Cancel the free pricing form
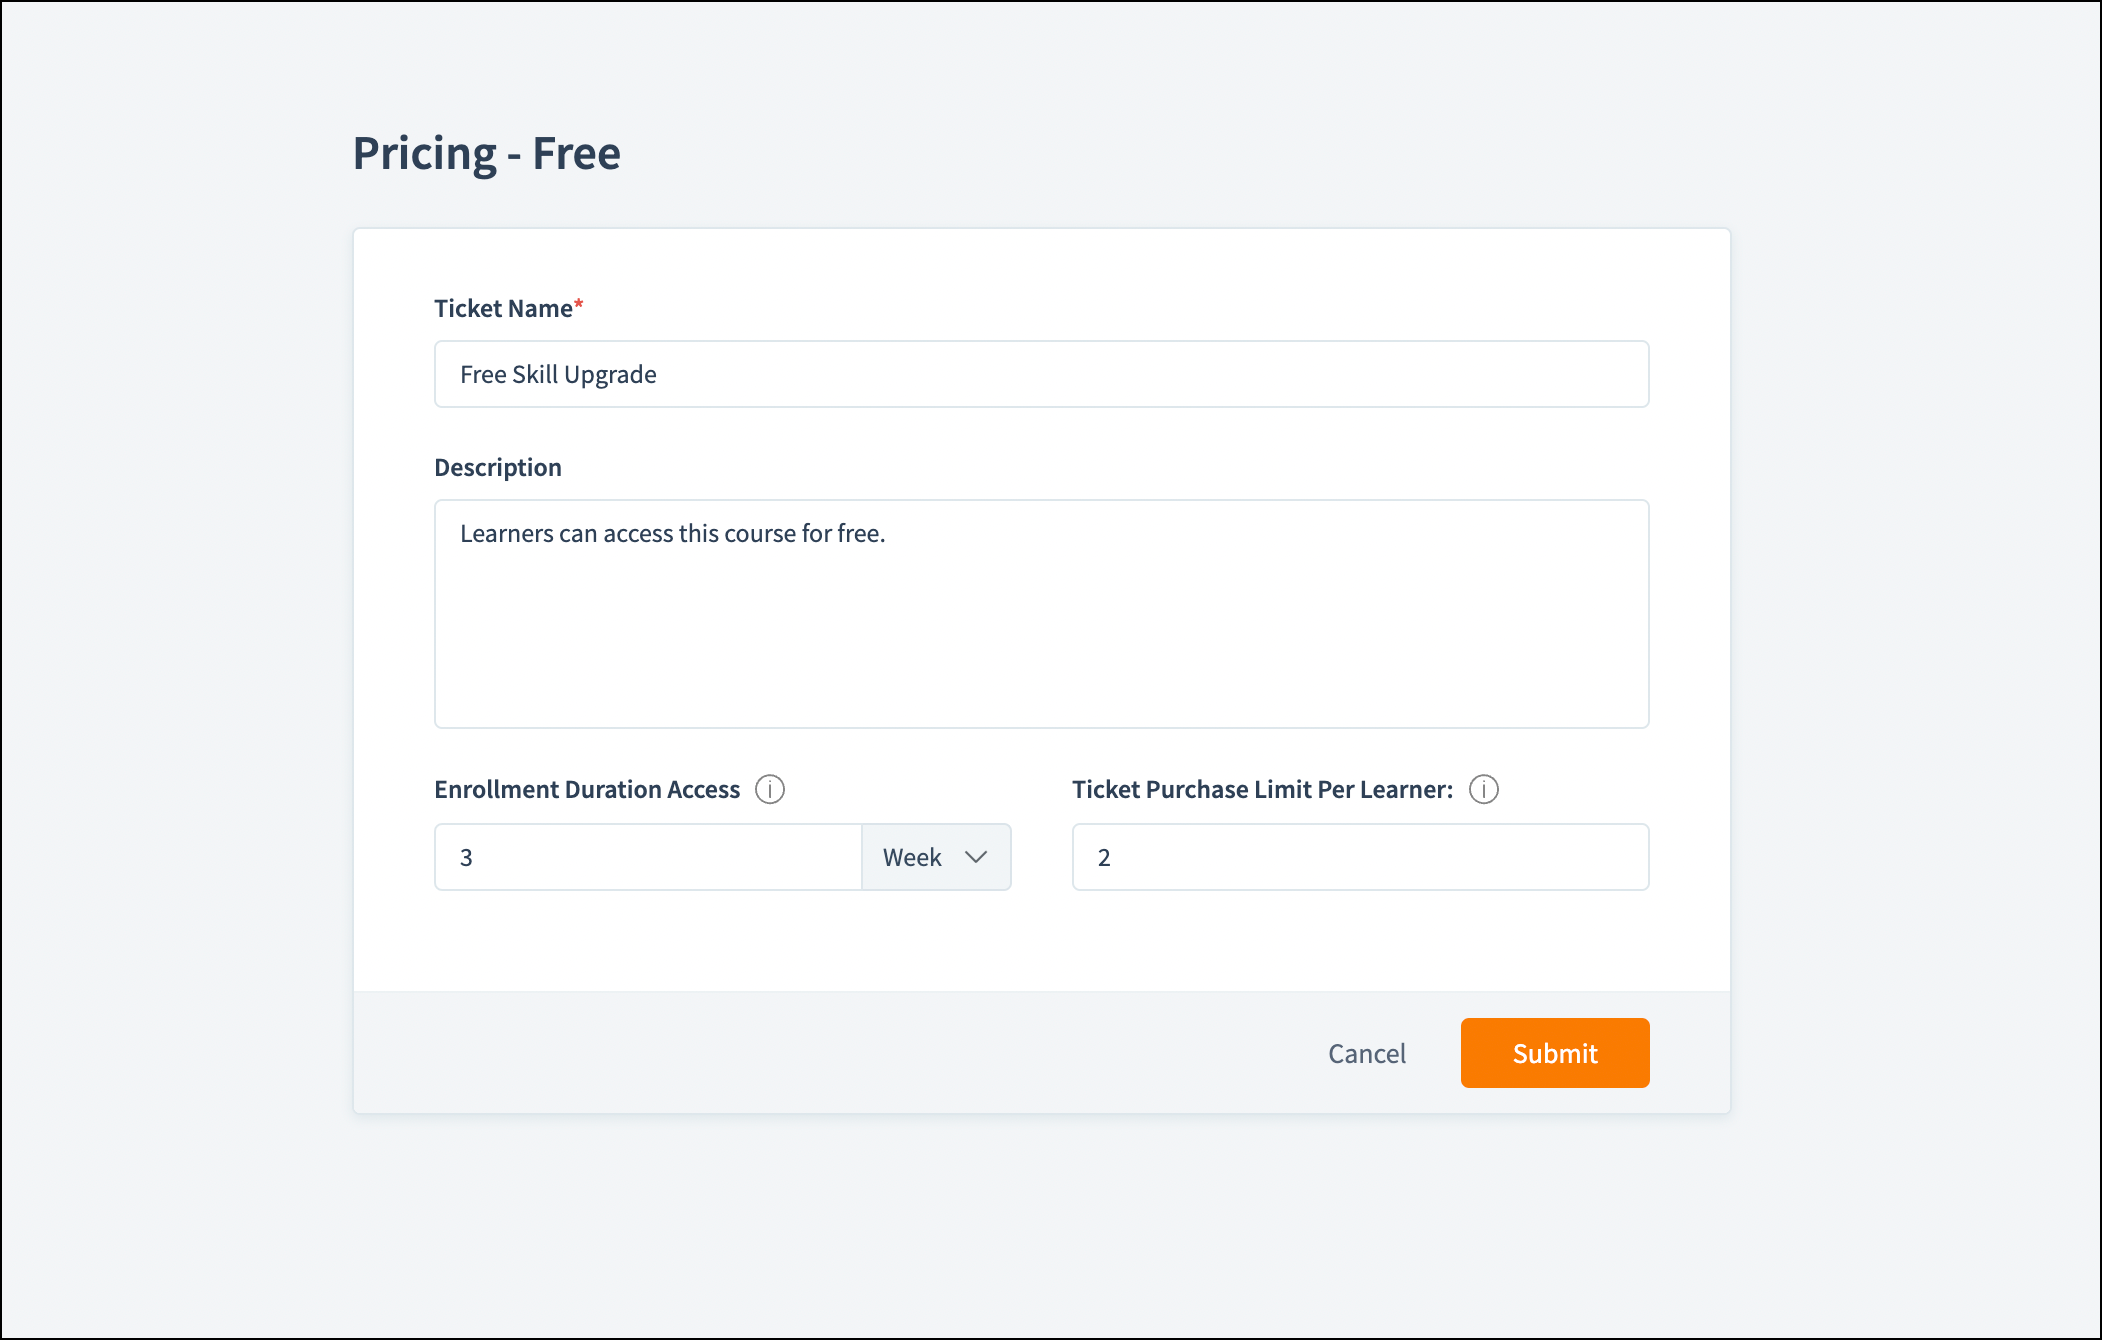Screen dimensions: 2102x1340 1366,1053
